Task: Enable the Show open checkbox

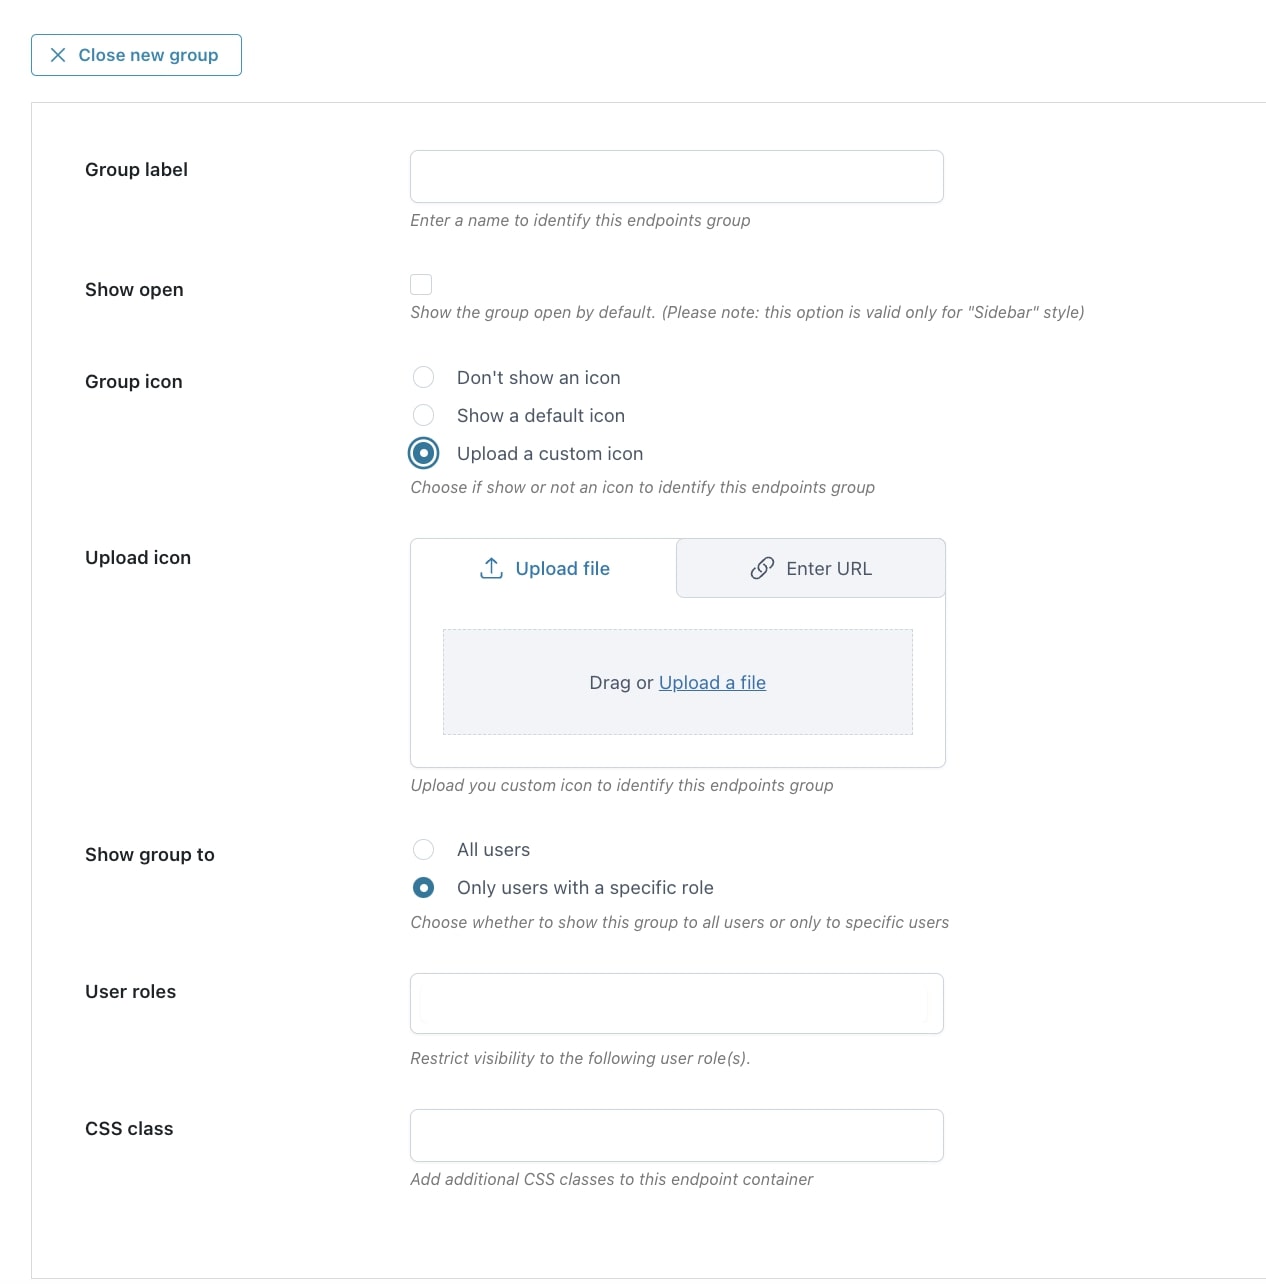Action: [421, 285]
